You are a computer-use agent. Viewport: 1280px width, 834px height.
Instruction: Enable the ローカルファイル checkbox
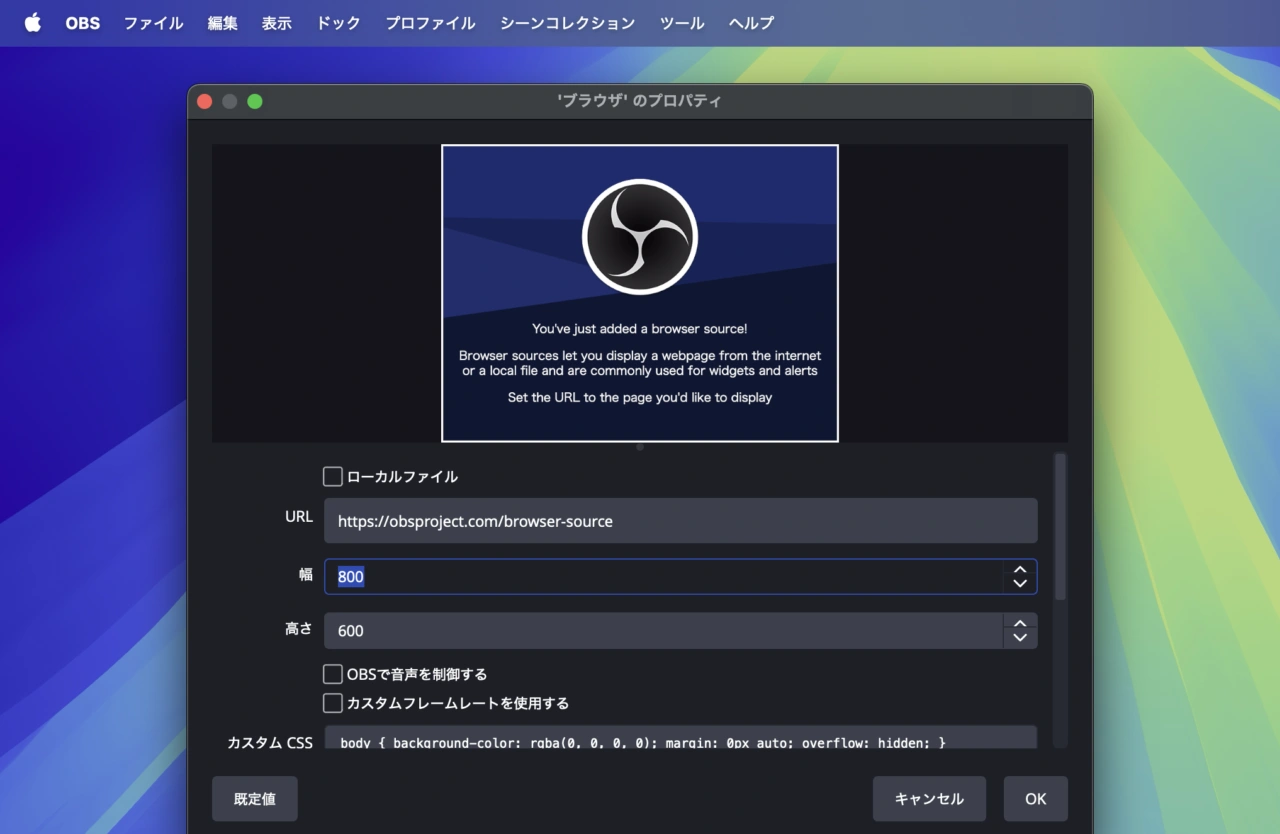pyautogui.click(x=333, y=477)
